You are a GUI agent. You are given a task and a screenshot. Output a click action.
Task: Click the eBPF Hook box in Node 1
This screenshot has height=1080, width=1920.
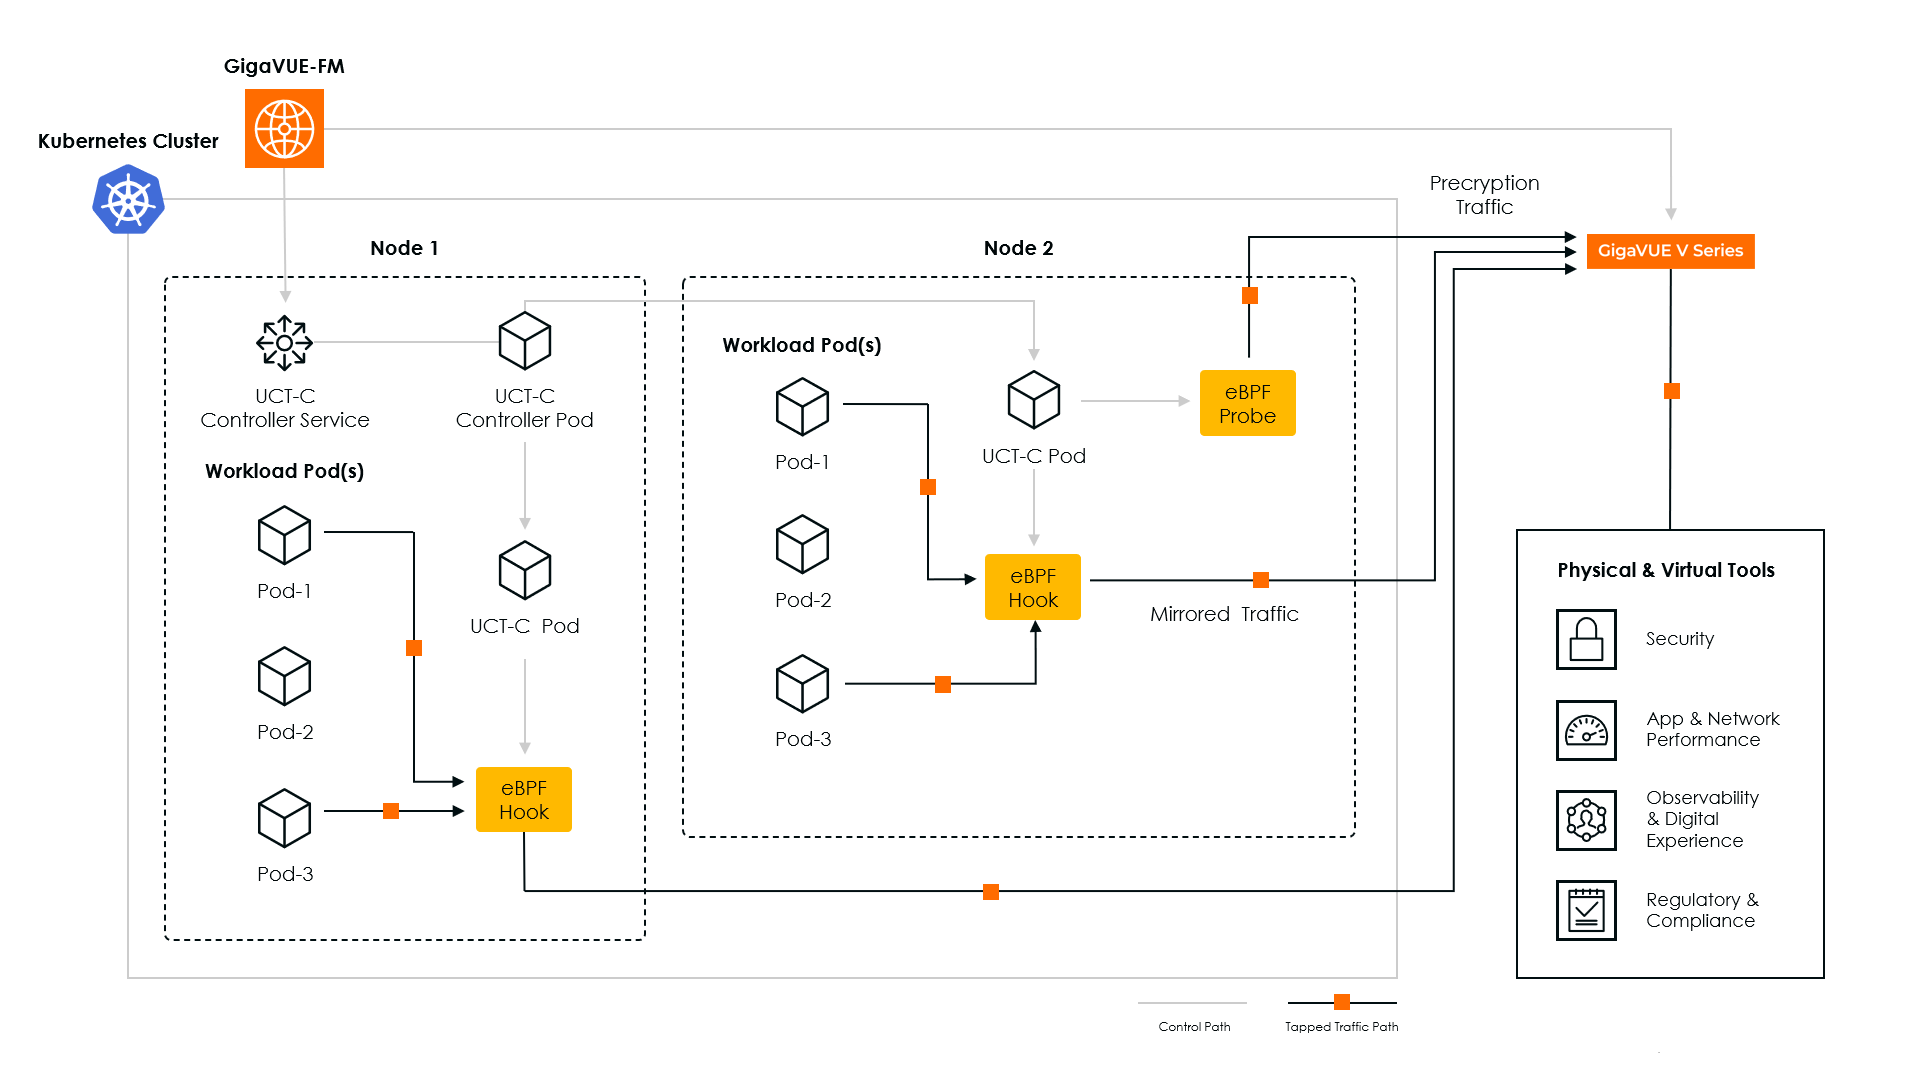524,799
